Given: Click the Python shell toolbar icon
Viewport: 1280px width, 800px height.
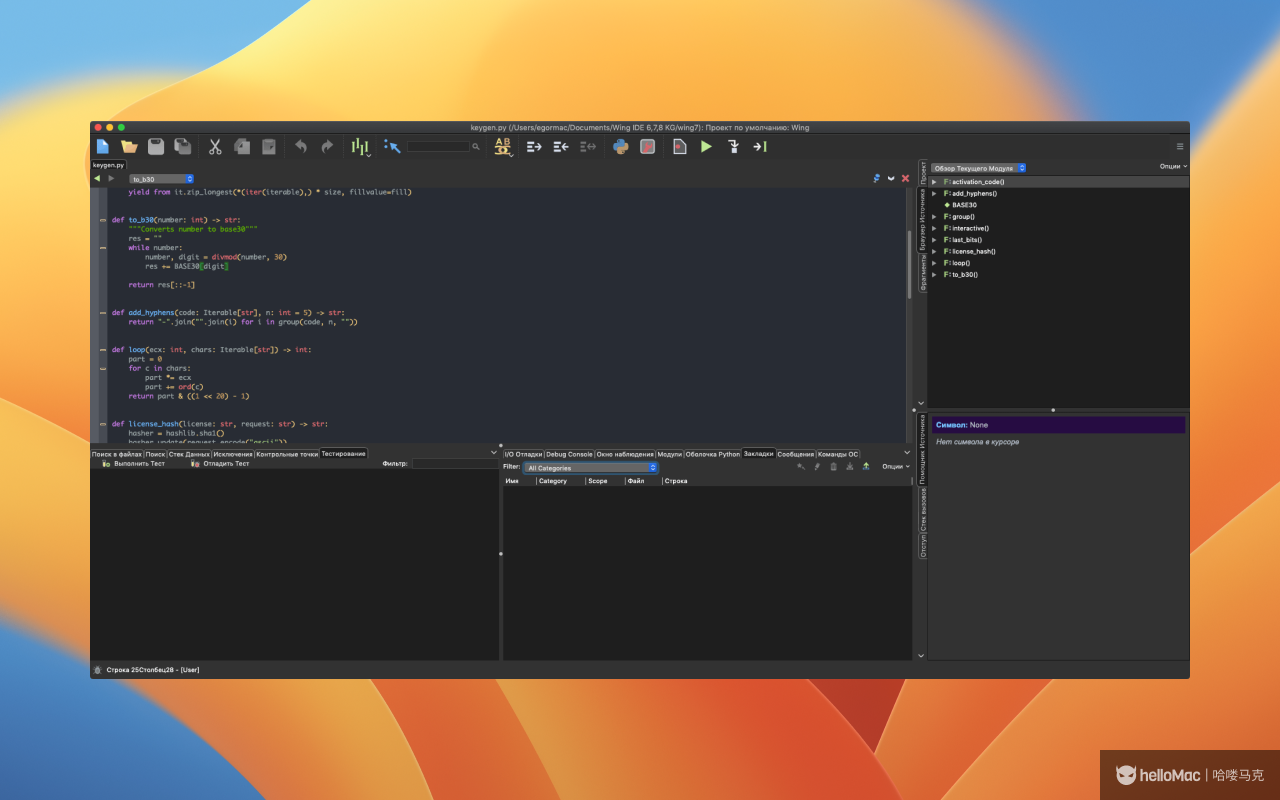Looking at the screenshot, I should click(620, 146).
